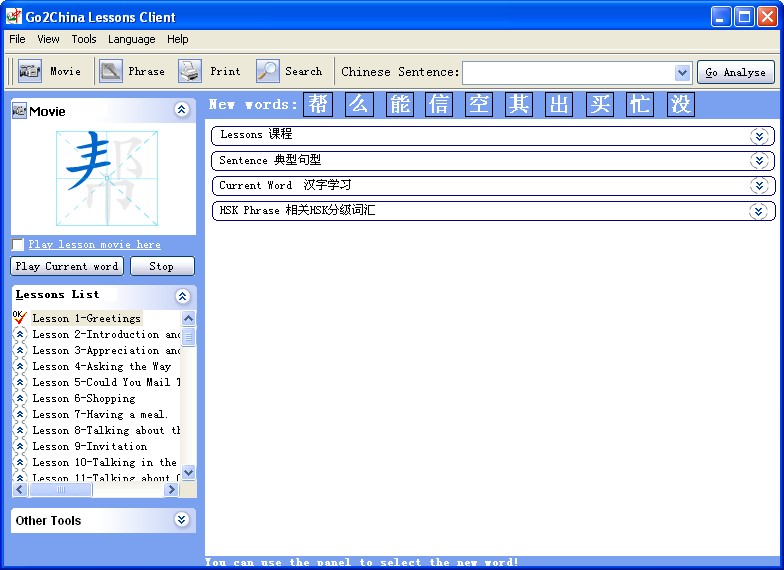Viewport: 784px width, 570px height.
Task: Collapse the Lessons List panel
Action: point(182,296)
